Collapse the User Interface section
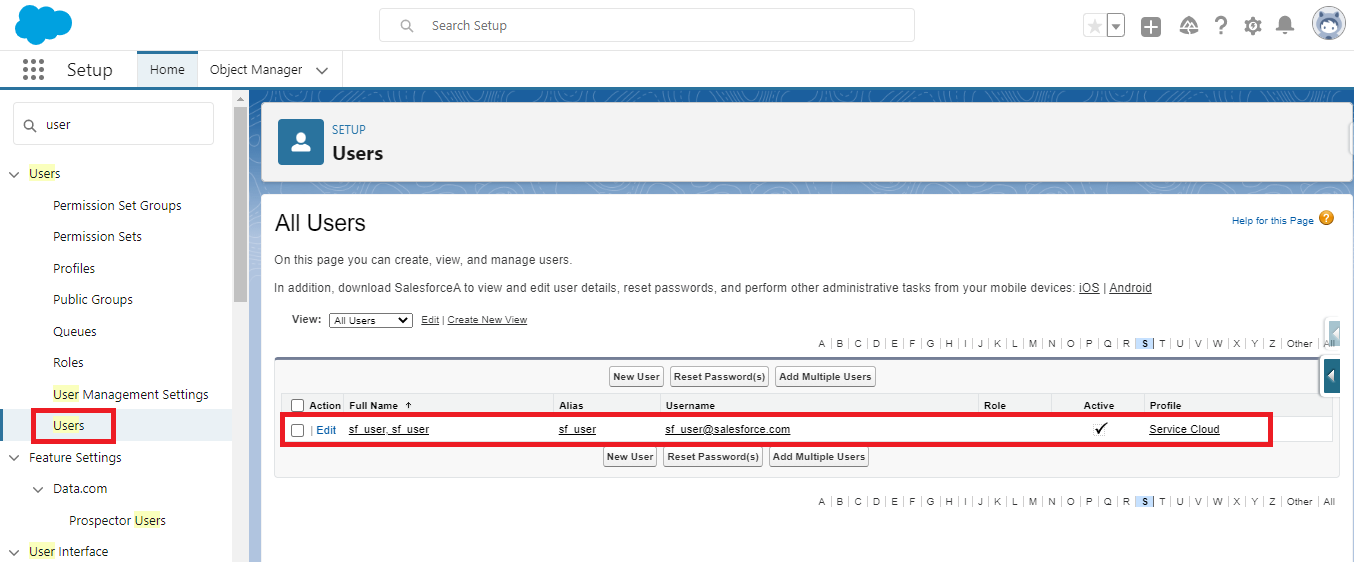 click(x=14, y=552)
